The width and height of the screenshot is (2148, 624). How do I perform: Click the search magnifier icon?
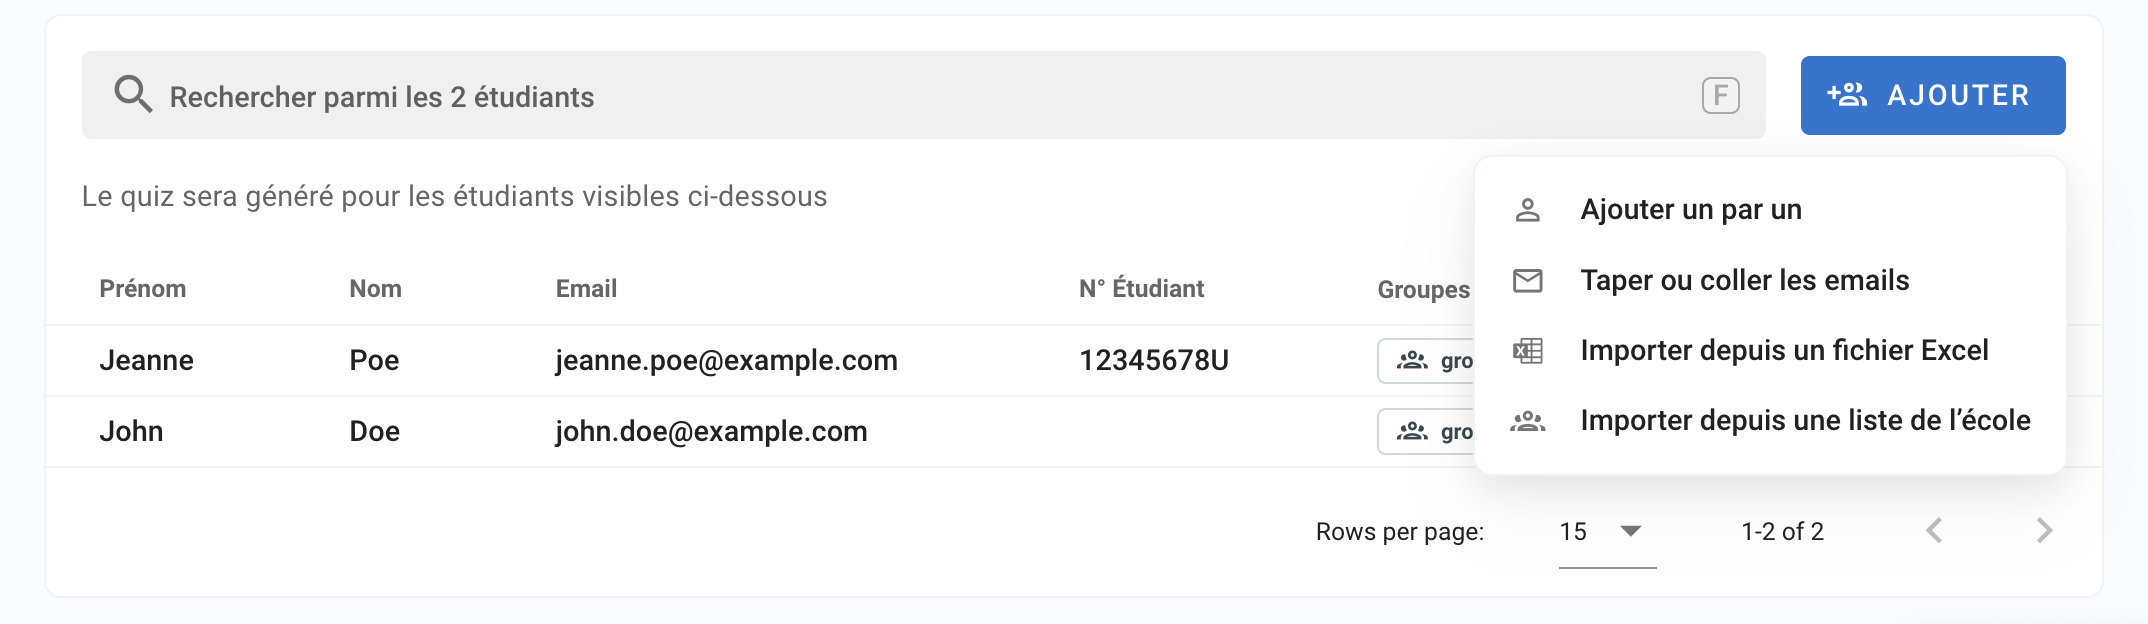[133, 95]
